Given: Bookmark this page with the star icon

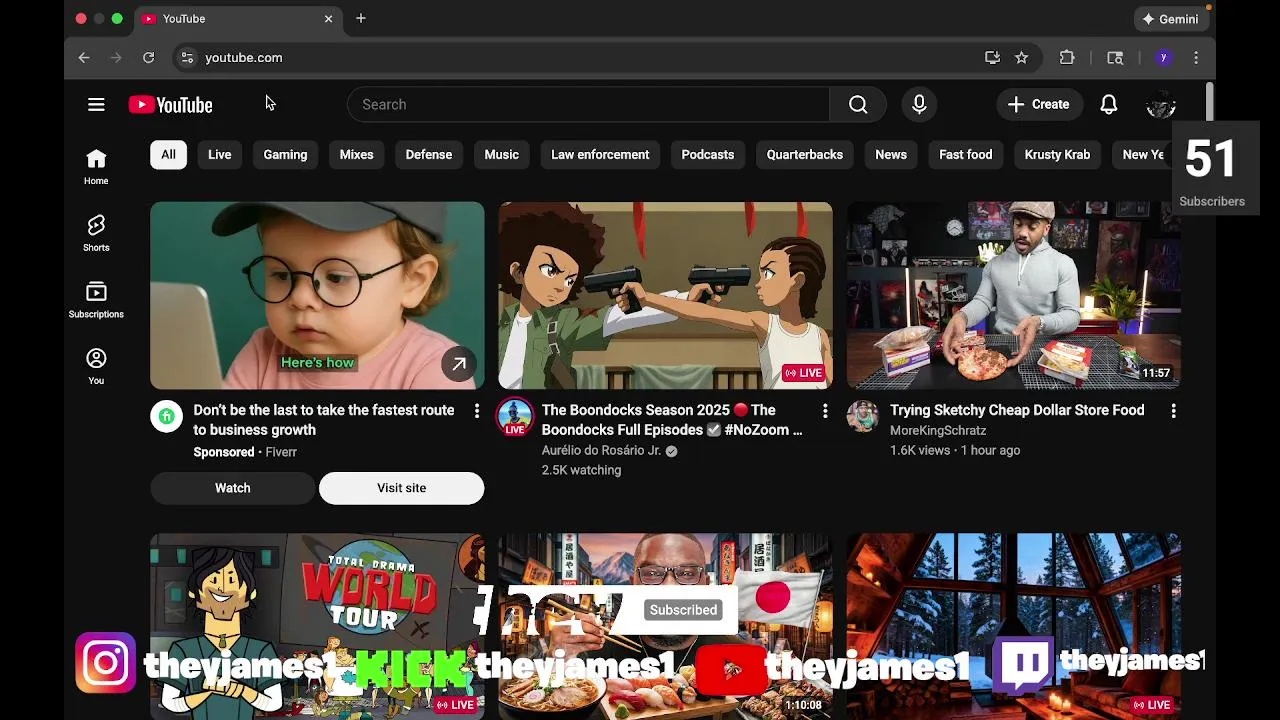Looking at the screenshot, I should tap(1021, 58).
